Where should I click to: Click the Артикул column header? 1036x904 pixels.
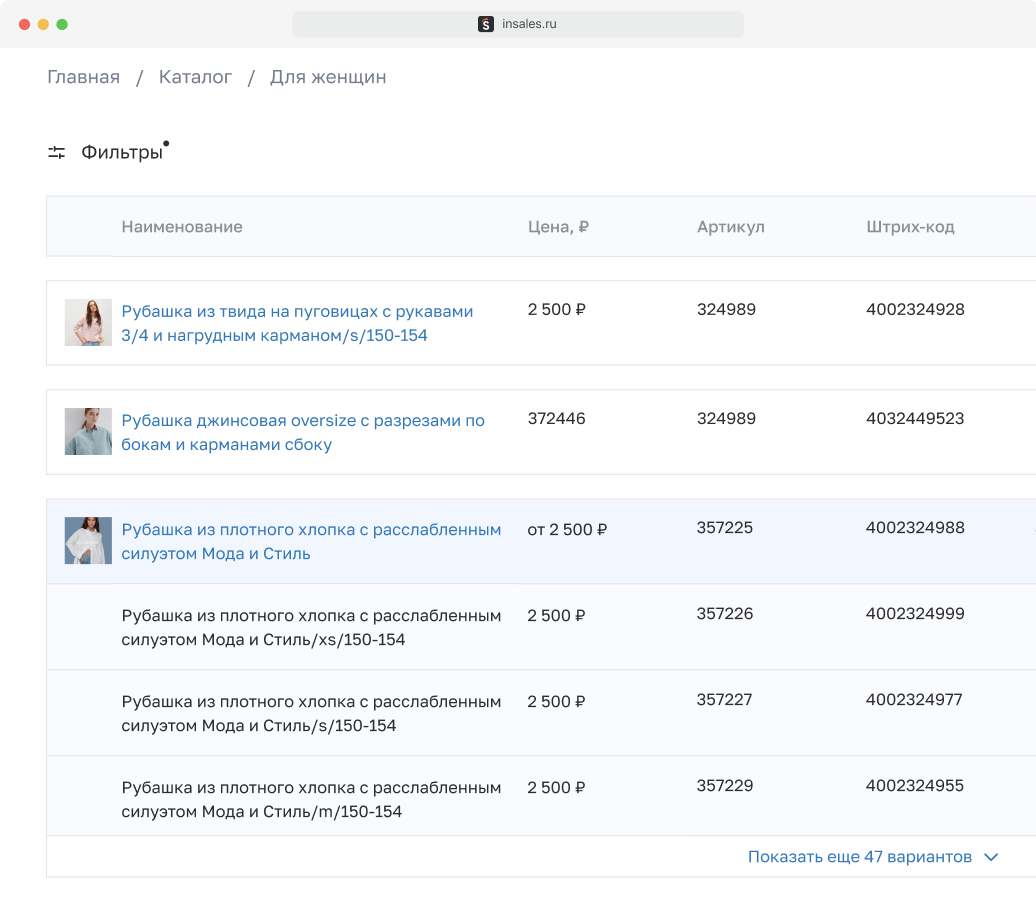click(x=730, y=227)
